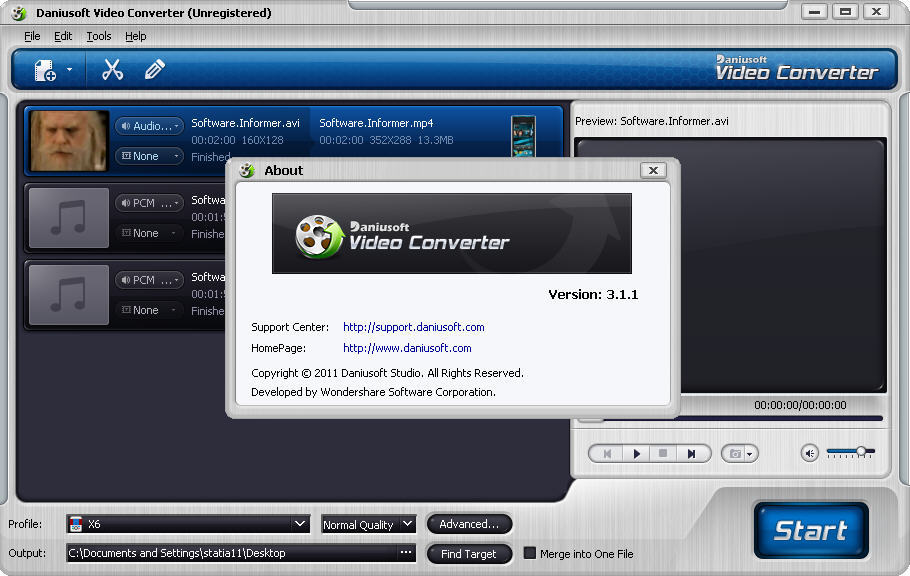Click the Daniusoft title bar app icon

(19, 13)
